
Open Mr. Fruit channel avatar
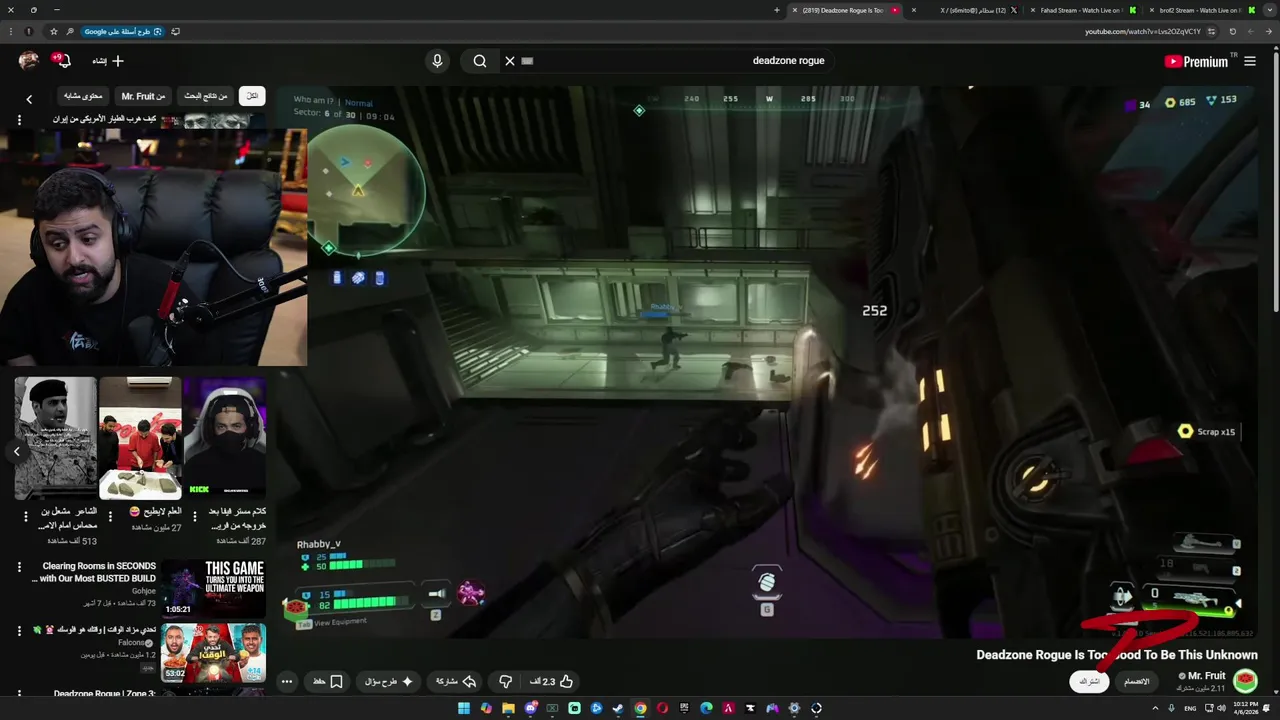tap(1245, 681)
